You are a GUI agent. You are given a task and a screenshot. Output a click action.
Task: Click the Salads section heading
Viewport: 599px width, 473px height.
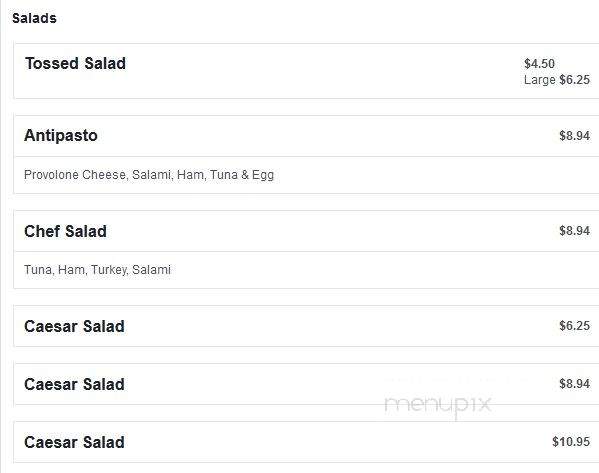(x=34, y=18)
